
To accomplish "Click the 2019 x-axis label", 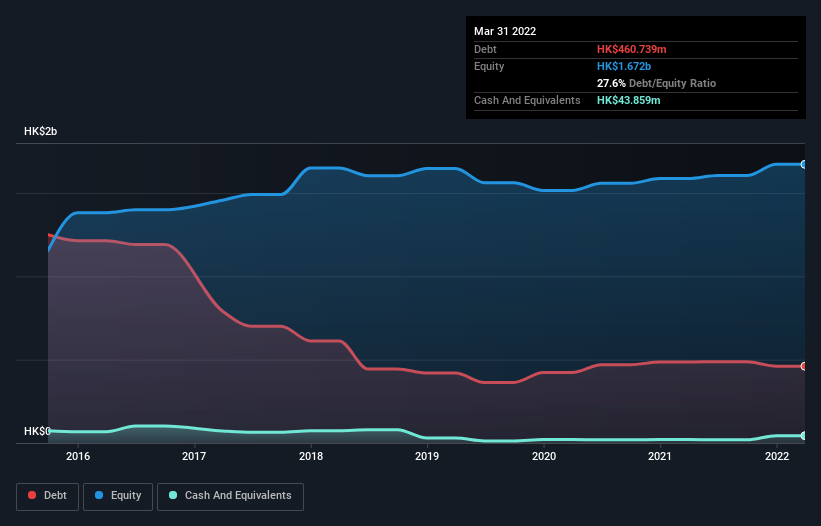I will point(427,456).
